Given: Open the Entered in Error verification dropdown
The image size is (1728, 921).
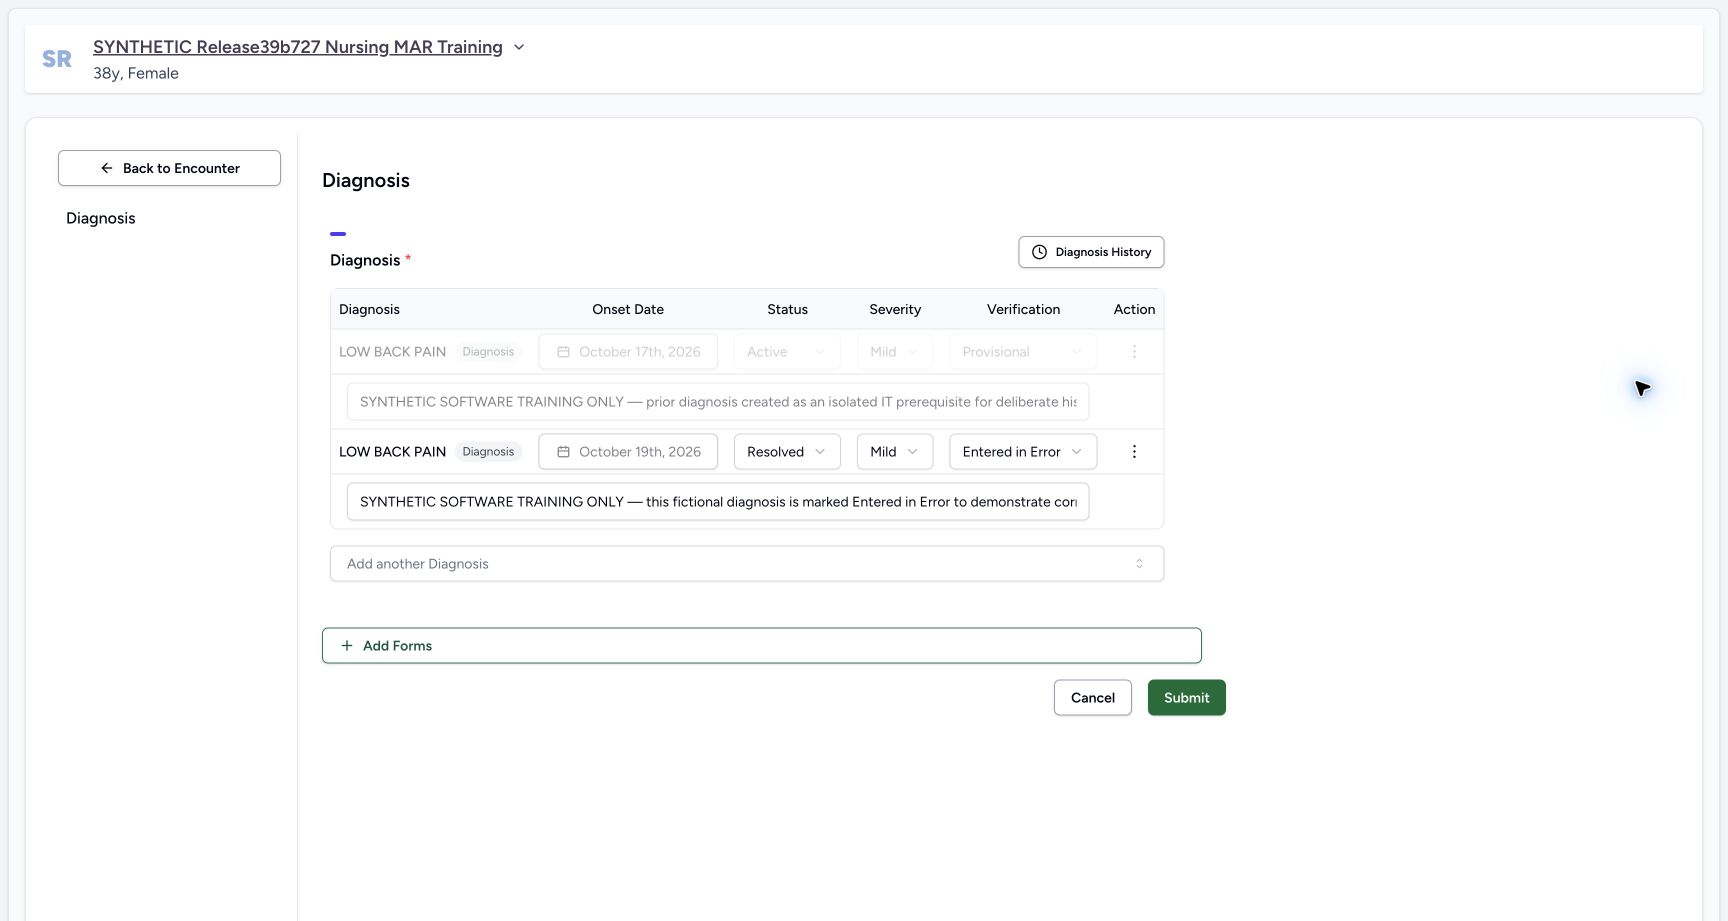Looking at the screenshot, I should (1023, 452).
